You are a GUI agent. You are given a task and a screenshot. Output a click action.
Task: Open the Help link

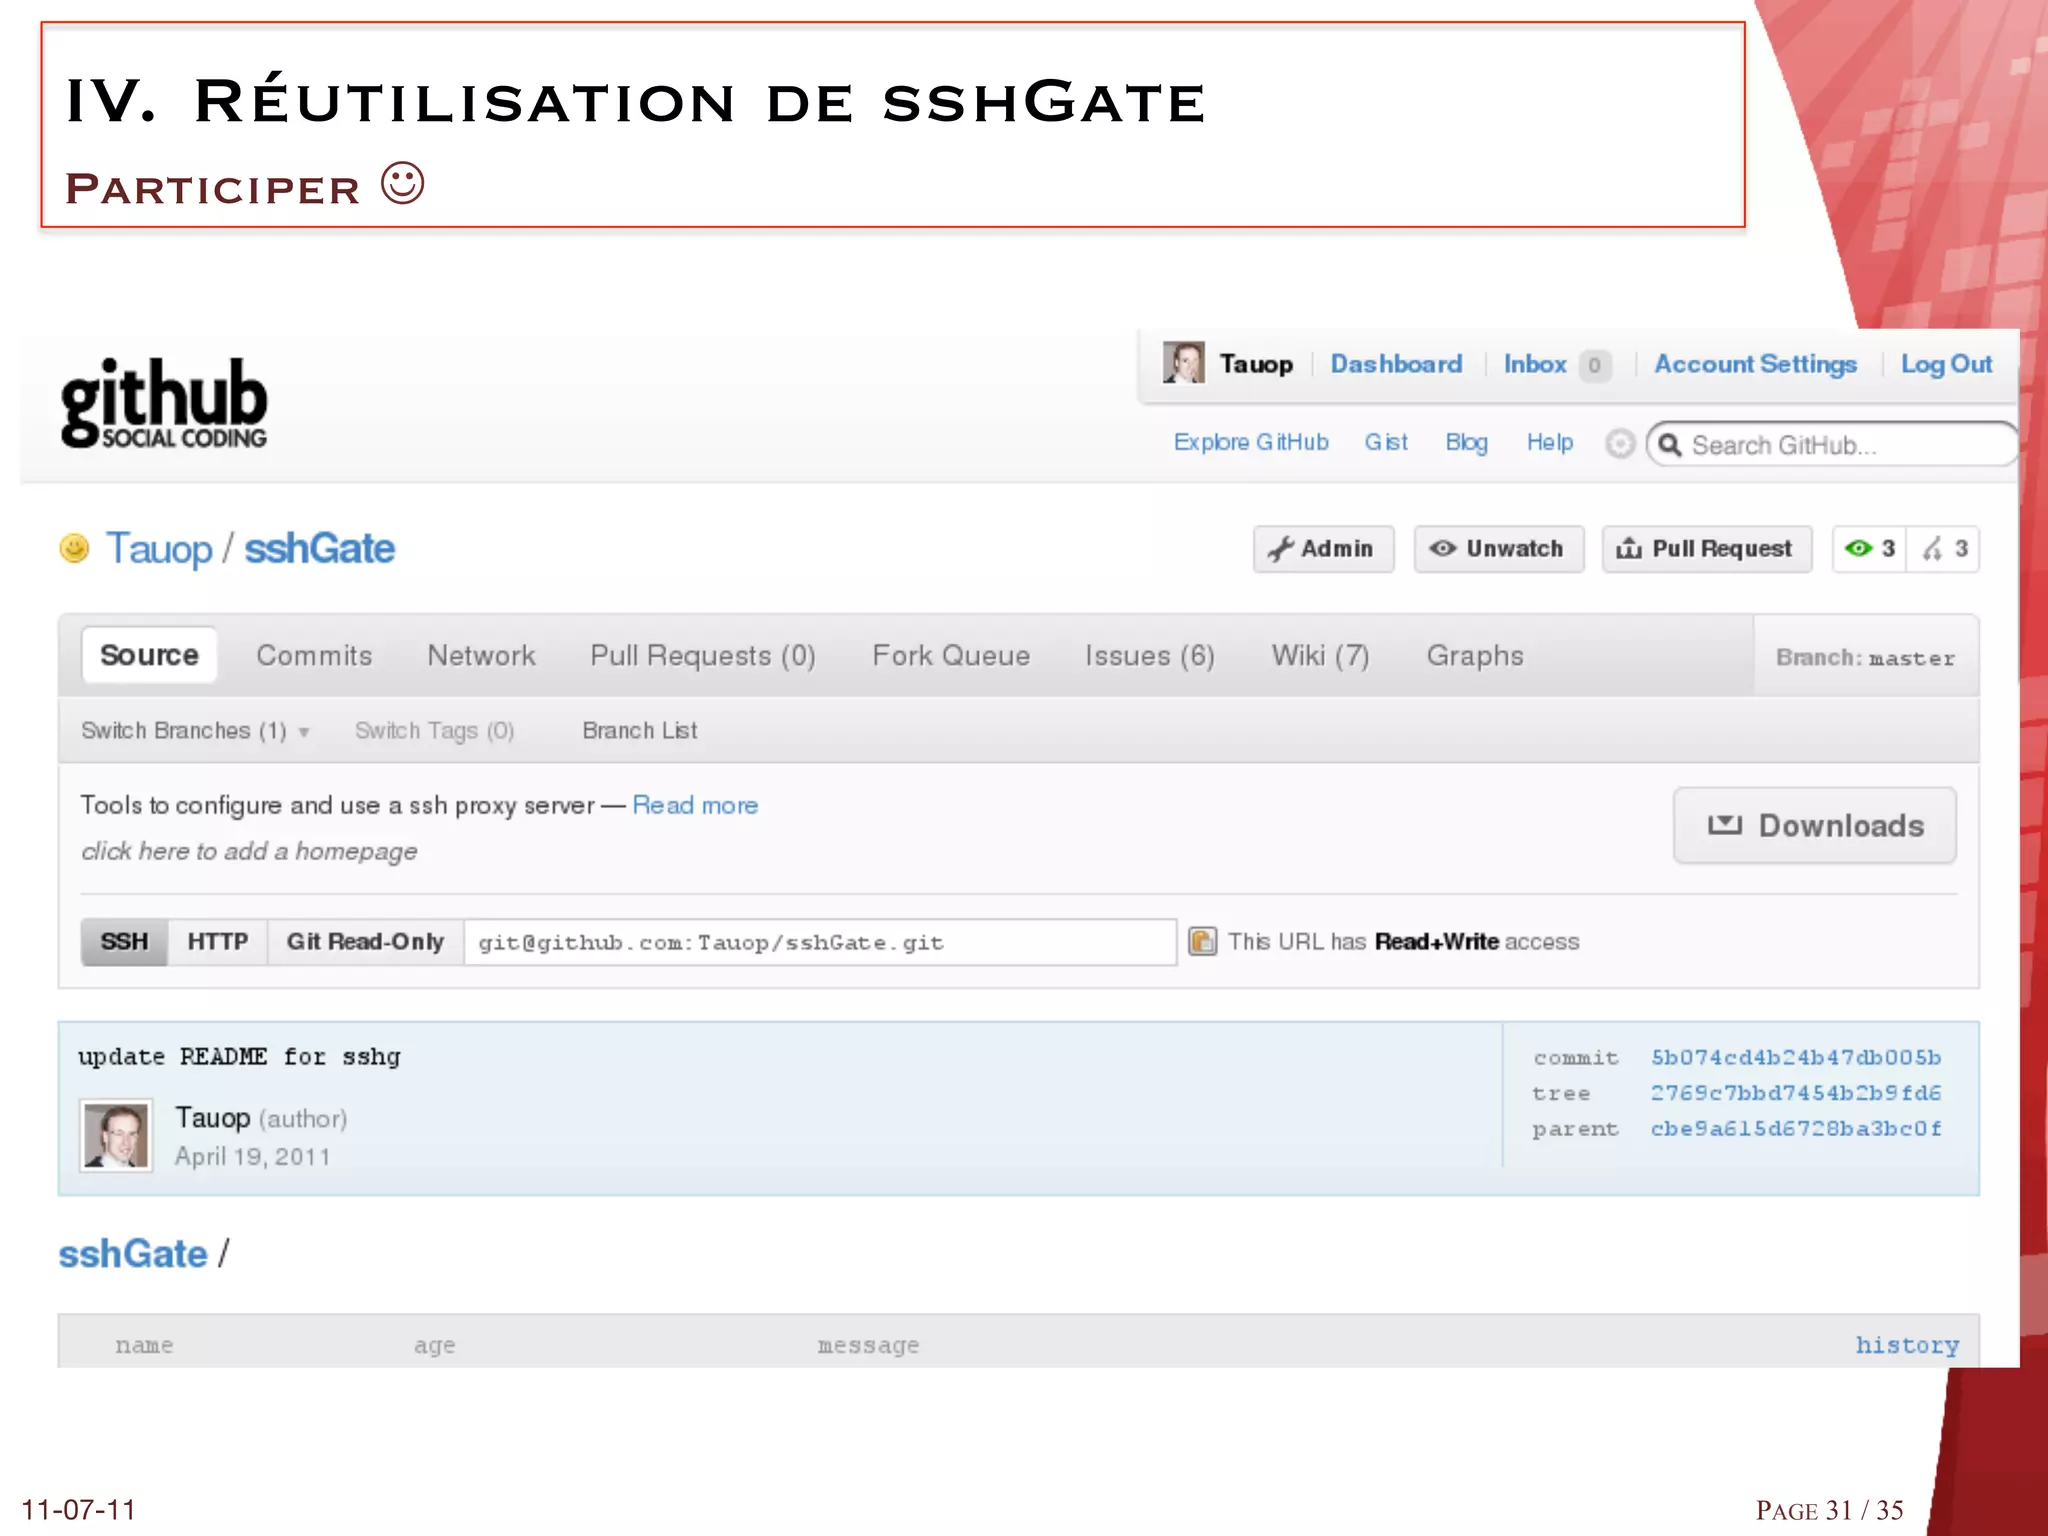coord(1549,442)
